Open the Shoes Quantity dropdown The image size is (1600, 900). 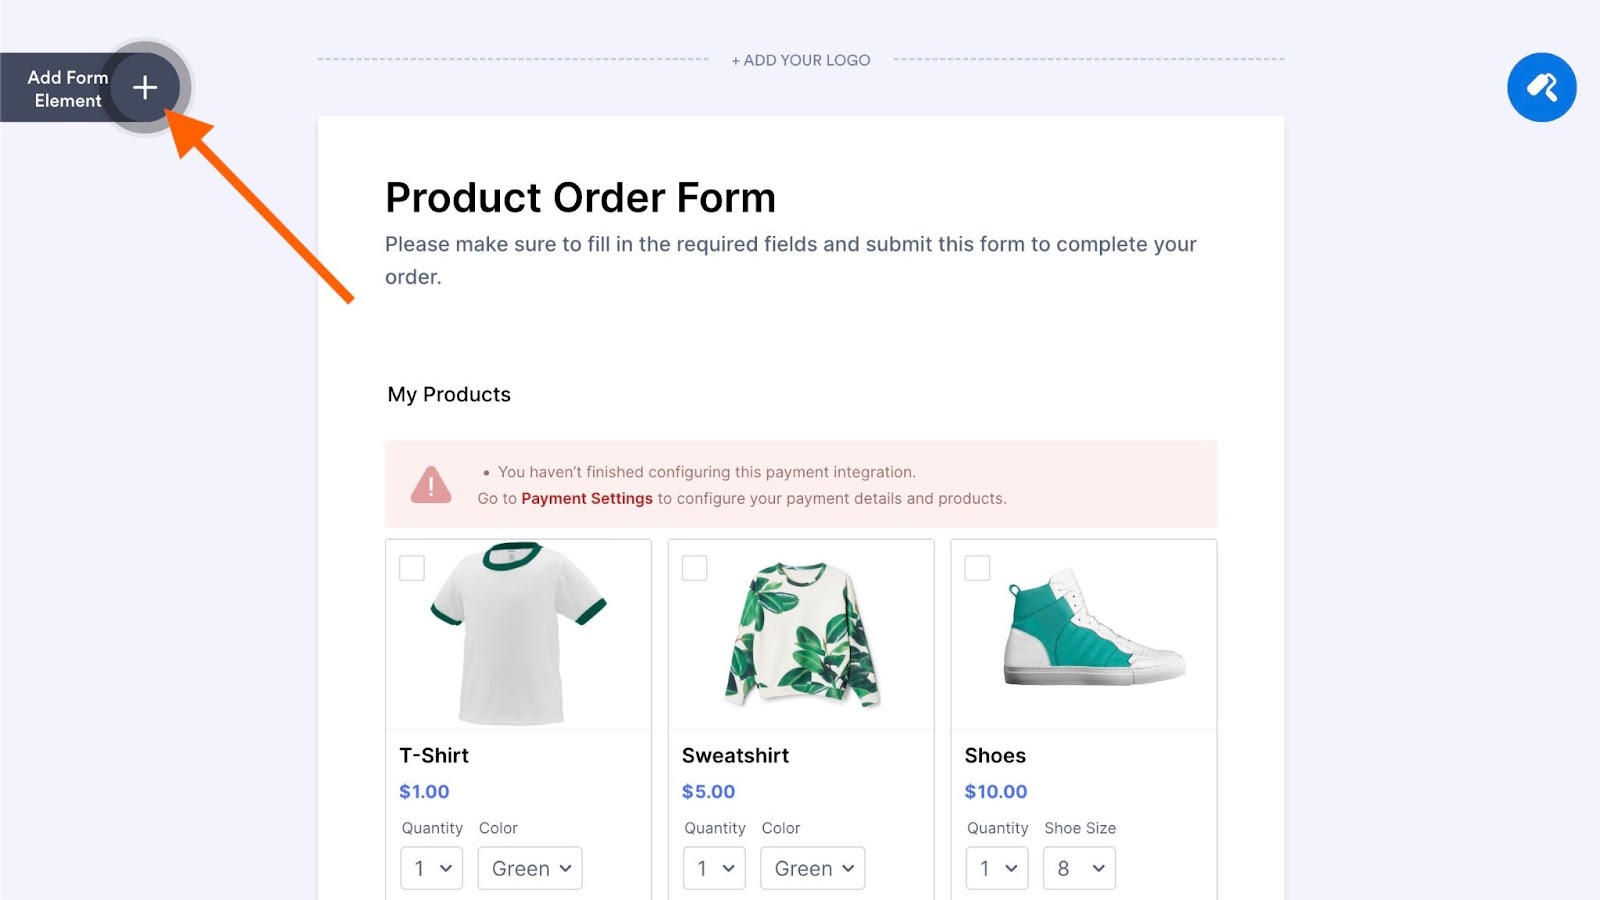coord(997,868)
